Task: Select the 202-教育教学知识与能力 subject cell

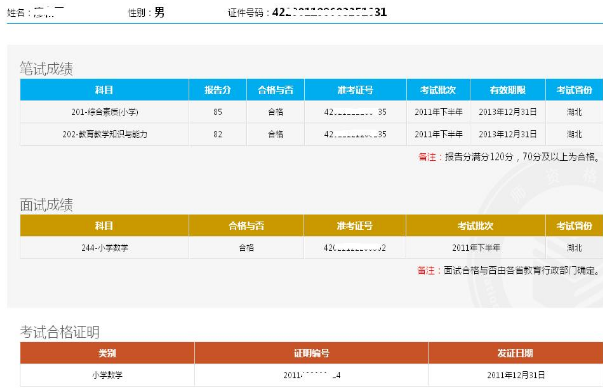Action: [105, 134]
